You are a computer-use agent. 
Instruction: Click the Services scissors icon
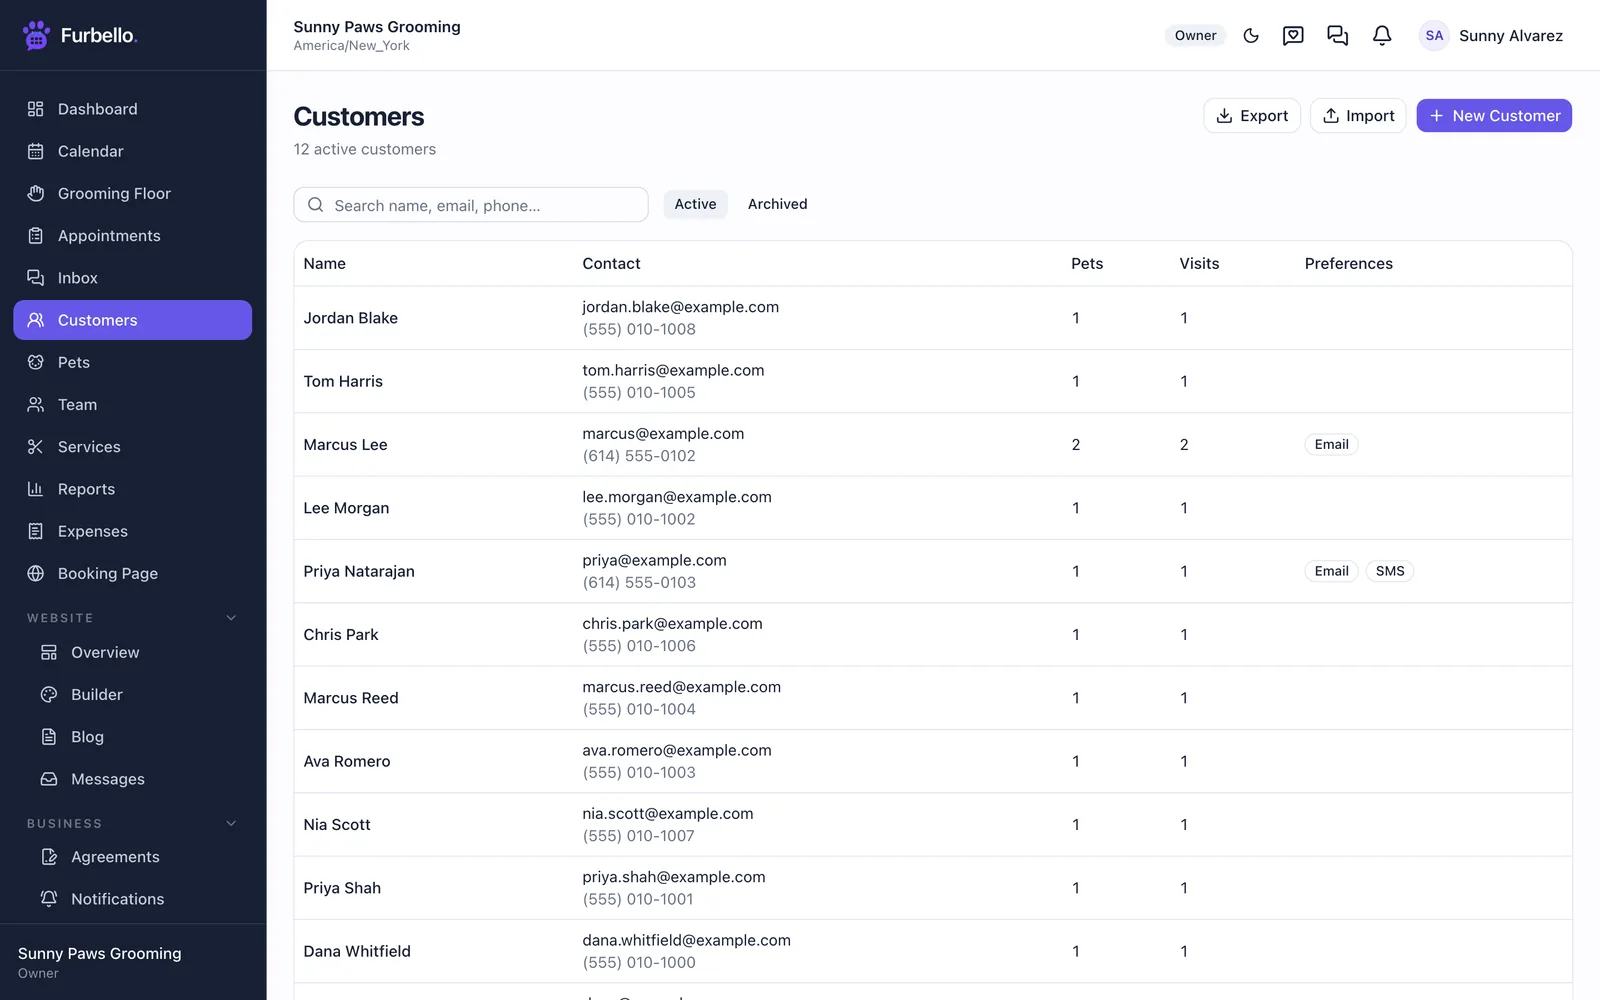[x=36, y=447]
